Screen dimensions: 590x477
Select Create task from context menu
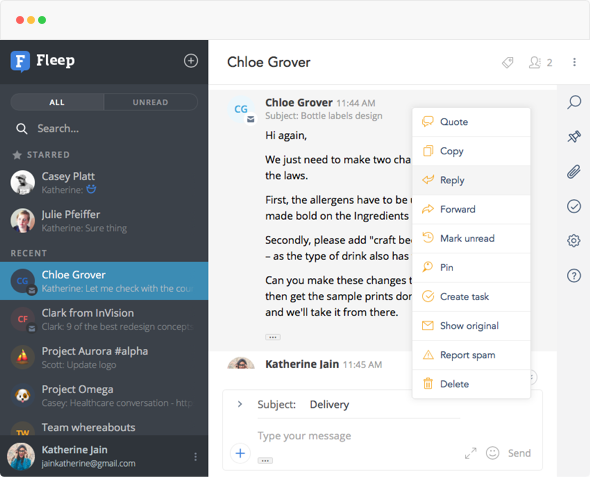pos(471,297)
